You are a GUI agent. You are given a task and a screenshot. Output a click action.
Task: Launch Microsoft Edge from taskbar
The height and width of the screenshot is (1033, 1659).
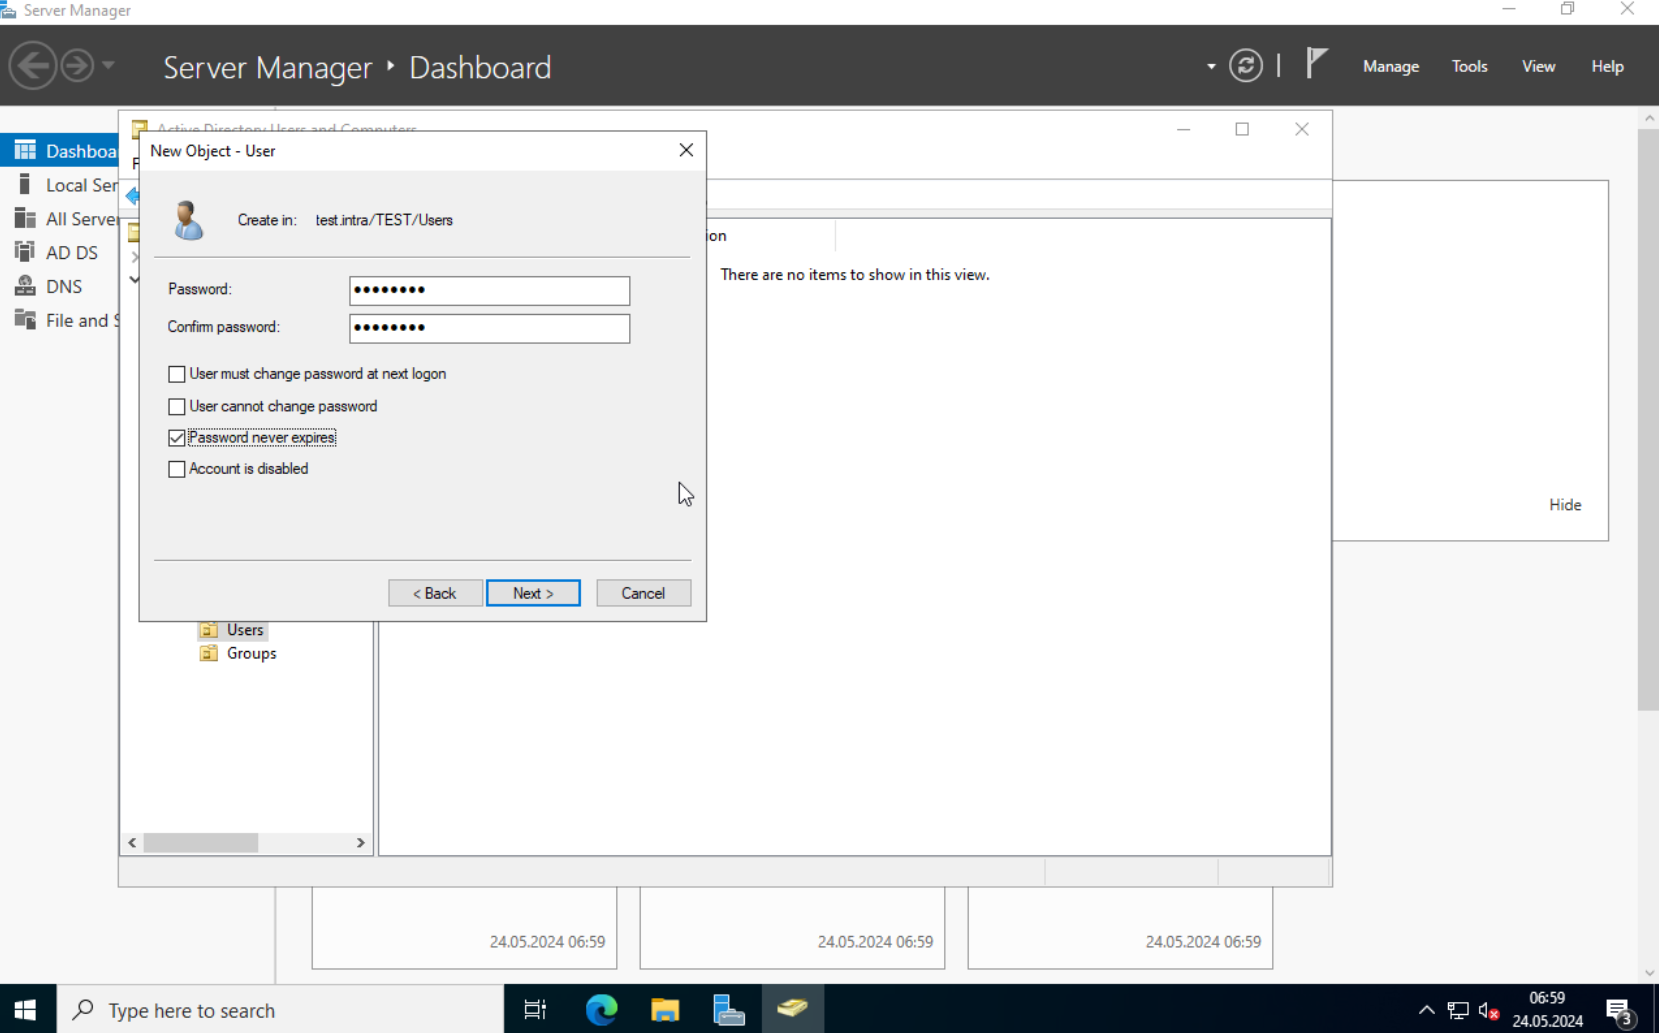point(601,1010)
